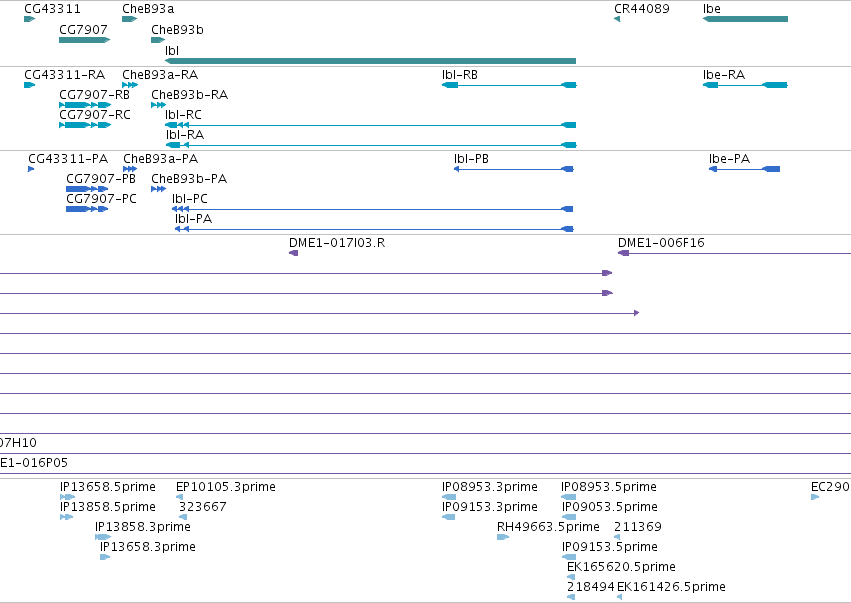Click protein CheB93b-PA label
This screenshot has height=603, width=851.
pyautogui.click(x=189, y=179)
